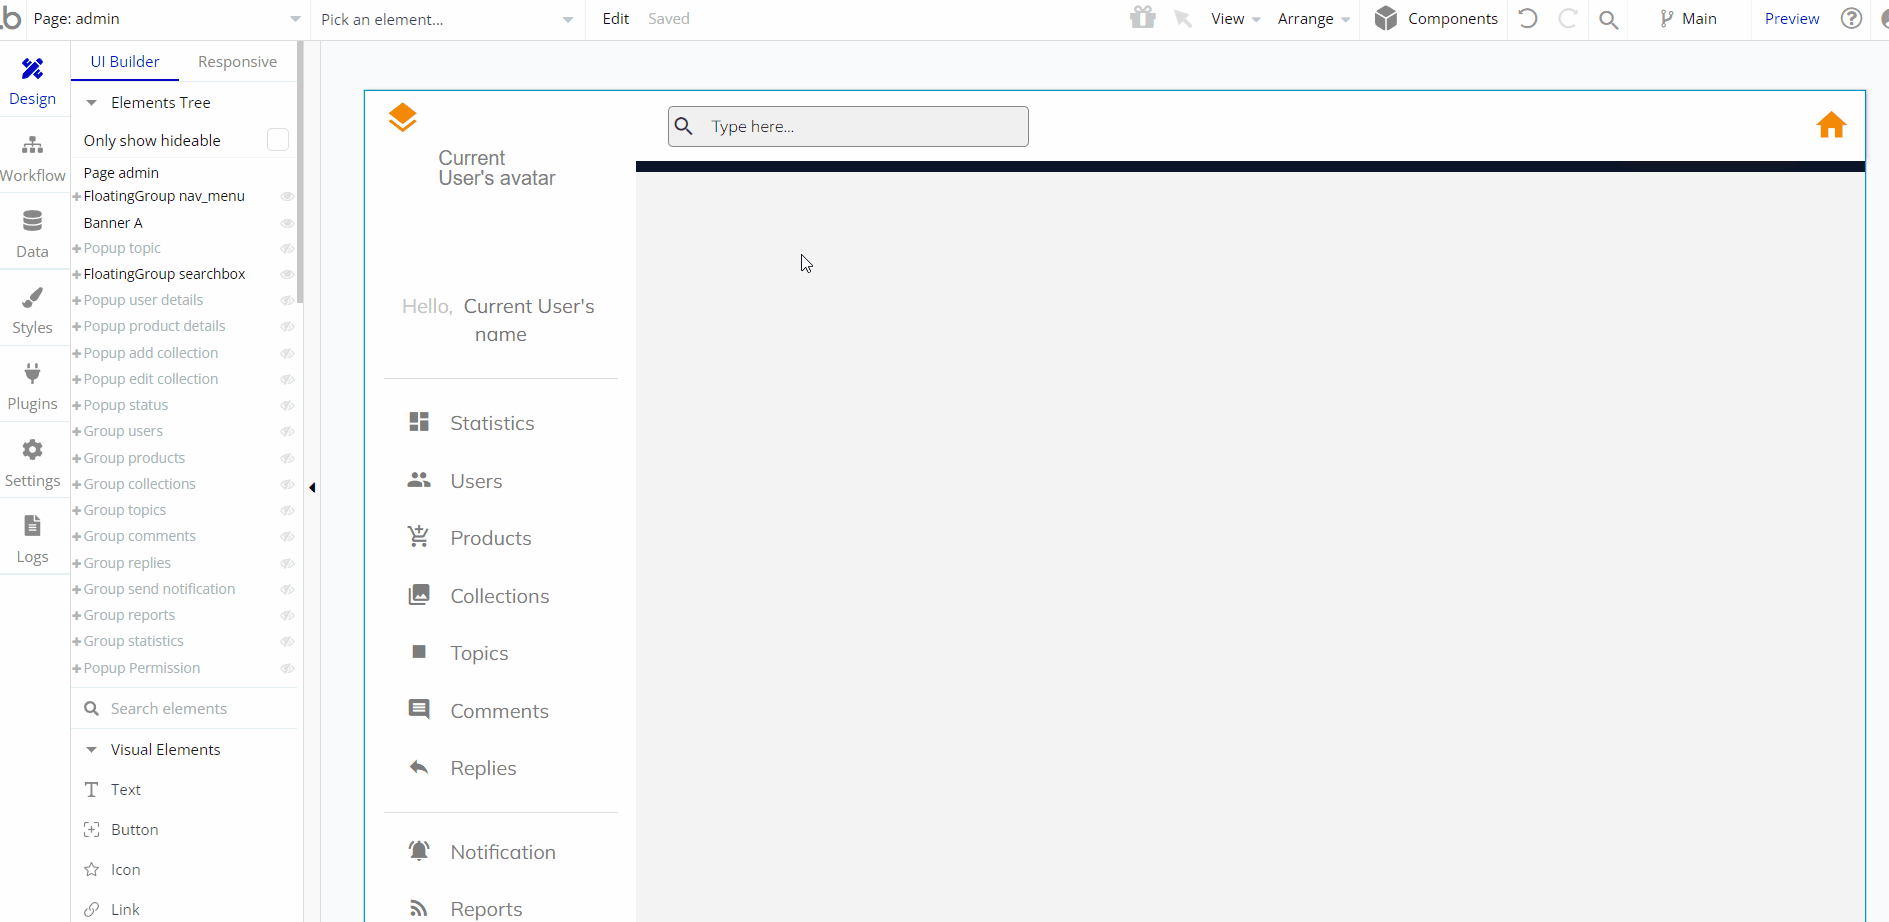Select Page admin in elements tree
The image size is (1889, 922).
point(121,173)
